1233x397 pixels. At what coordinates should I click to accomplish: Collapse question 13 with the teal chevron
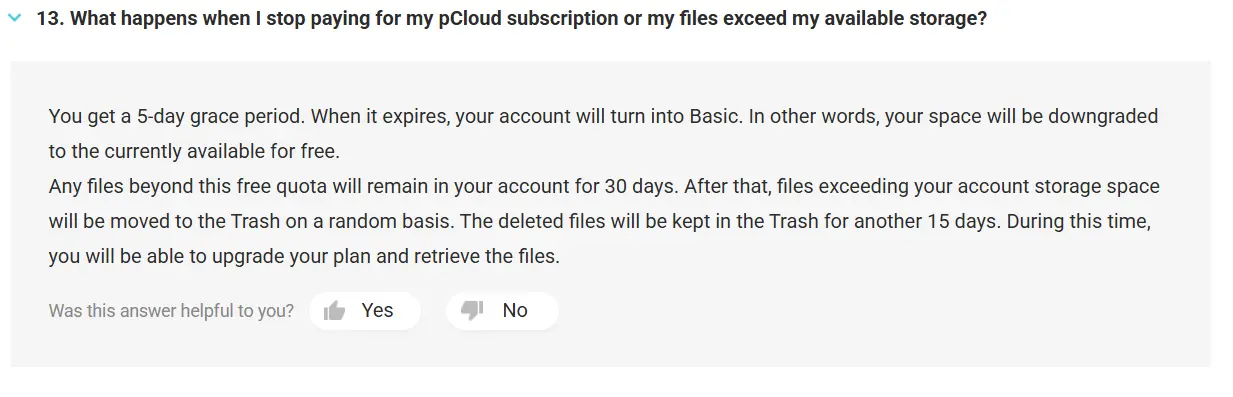tap(14, 19)
